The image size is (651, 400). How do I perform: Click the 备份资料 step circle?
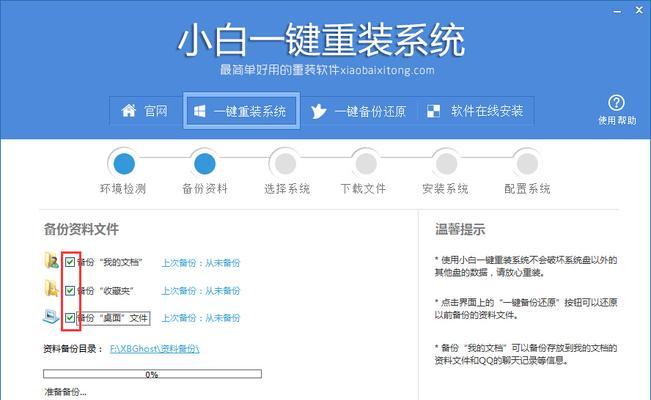pyautogui.click(x=205, y=164)
